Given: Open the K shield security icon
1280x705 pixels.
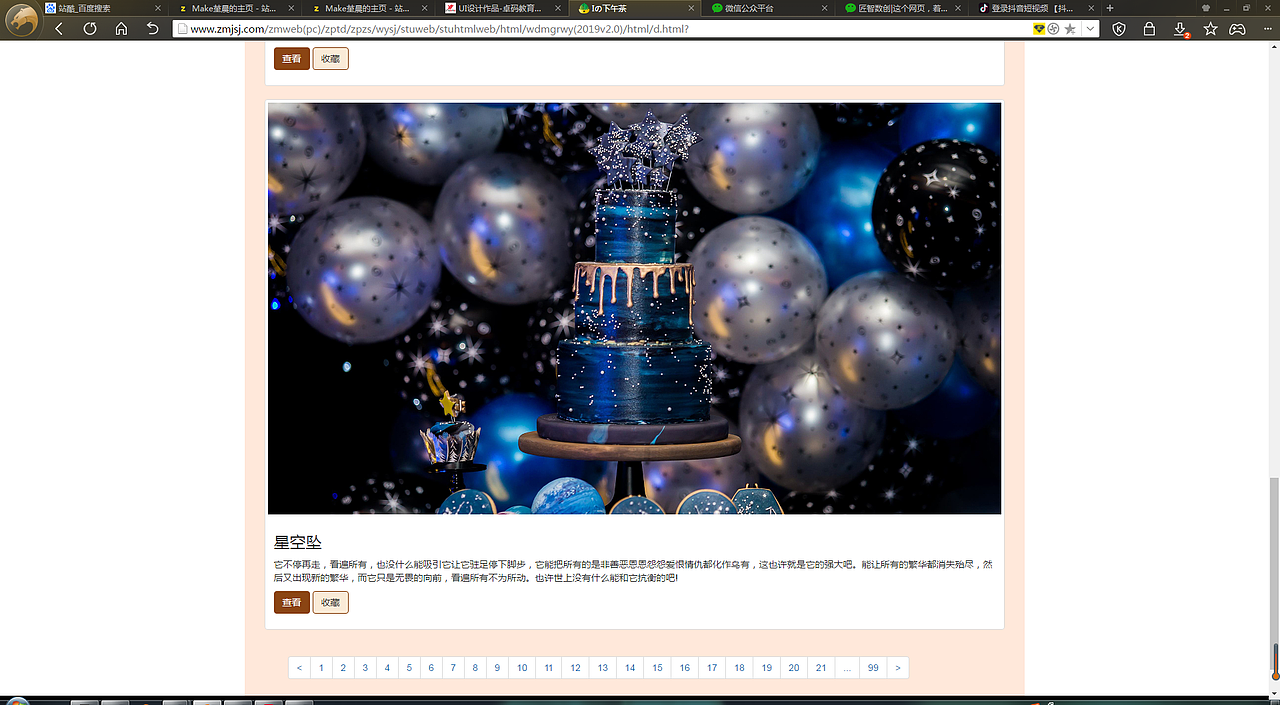Looking at the screenshot, I should (x=1119, y=29).
